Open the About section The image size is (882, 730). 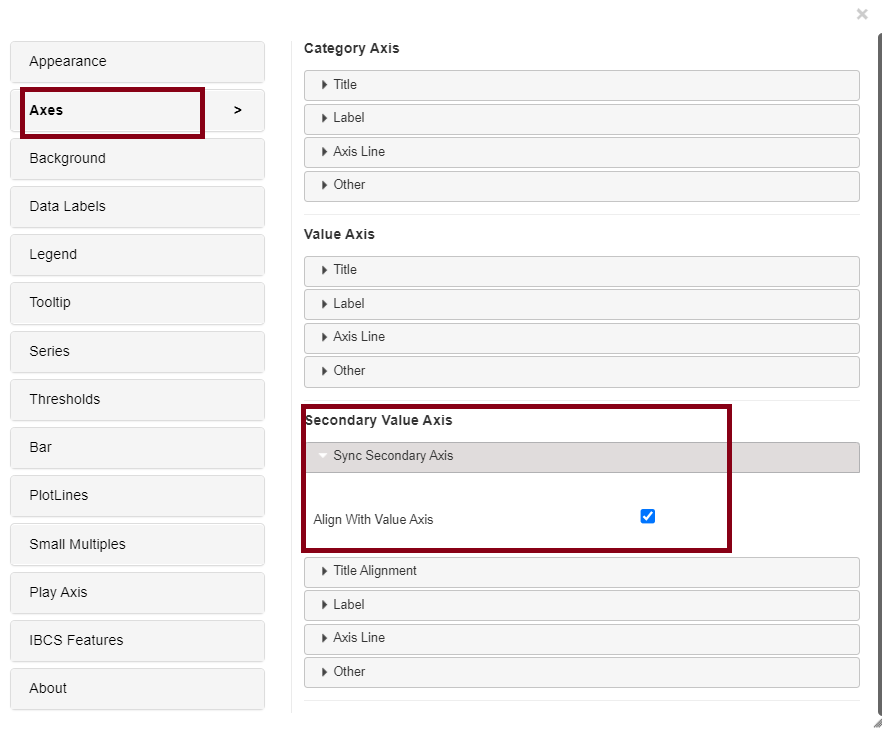point(137,689)
